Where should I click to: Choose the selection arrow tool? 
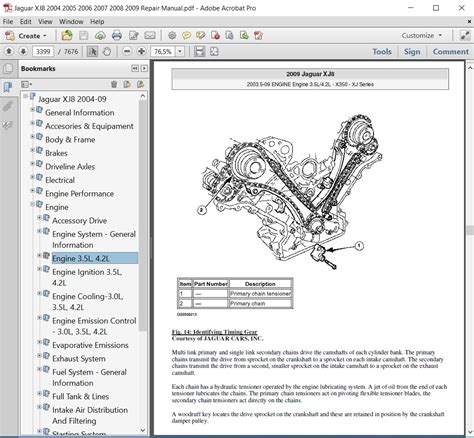pyautogui.click(x=92, y=51)
